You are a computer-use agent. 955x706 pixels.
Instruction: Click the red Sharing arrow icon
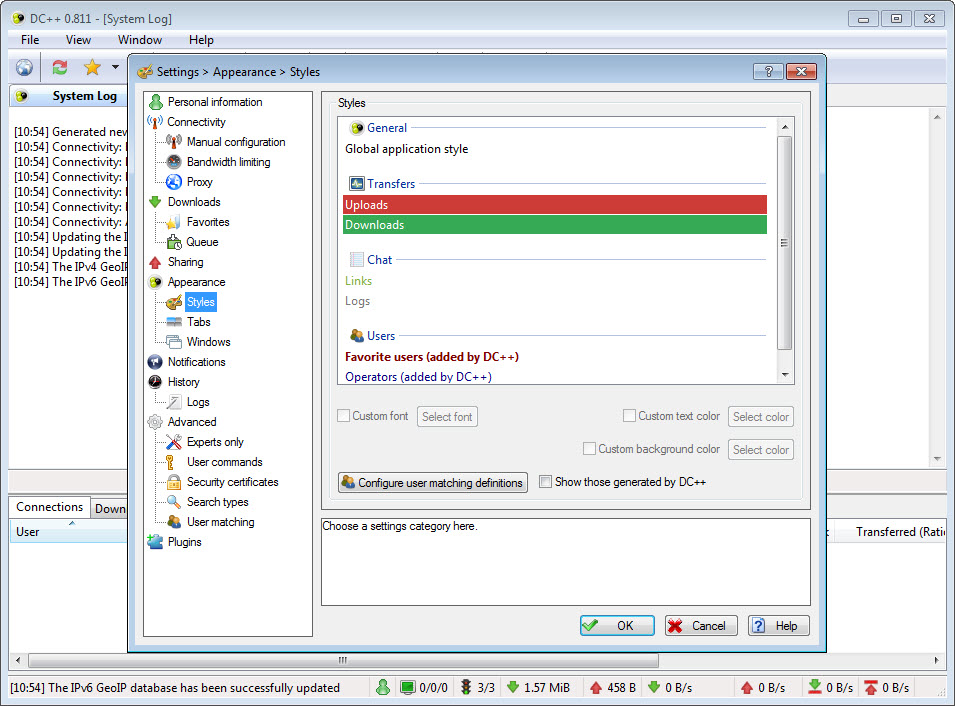point(155,262)
